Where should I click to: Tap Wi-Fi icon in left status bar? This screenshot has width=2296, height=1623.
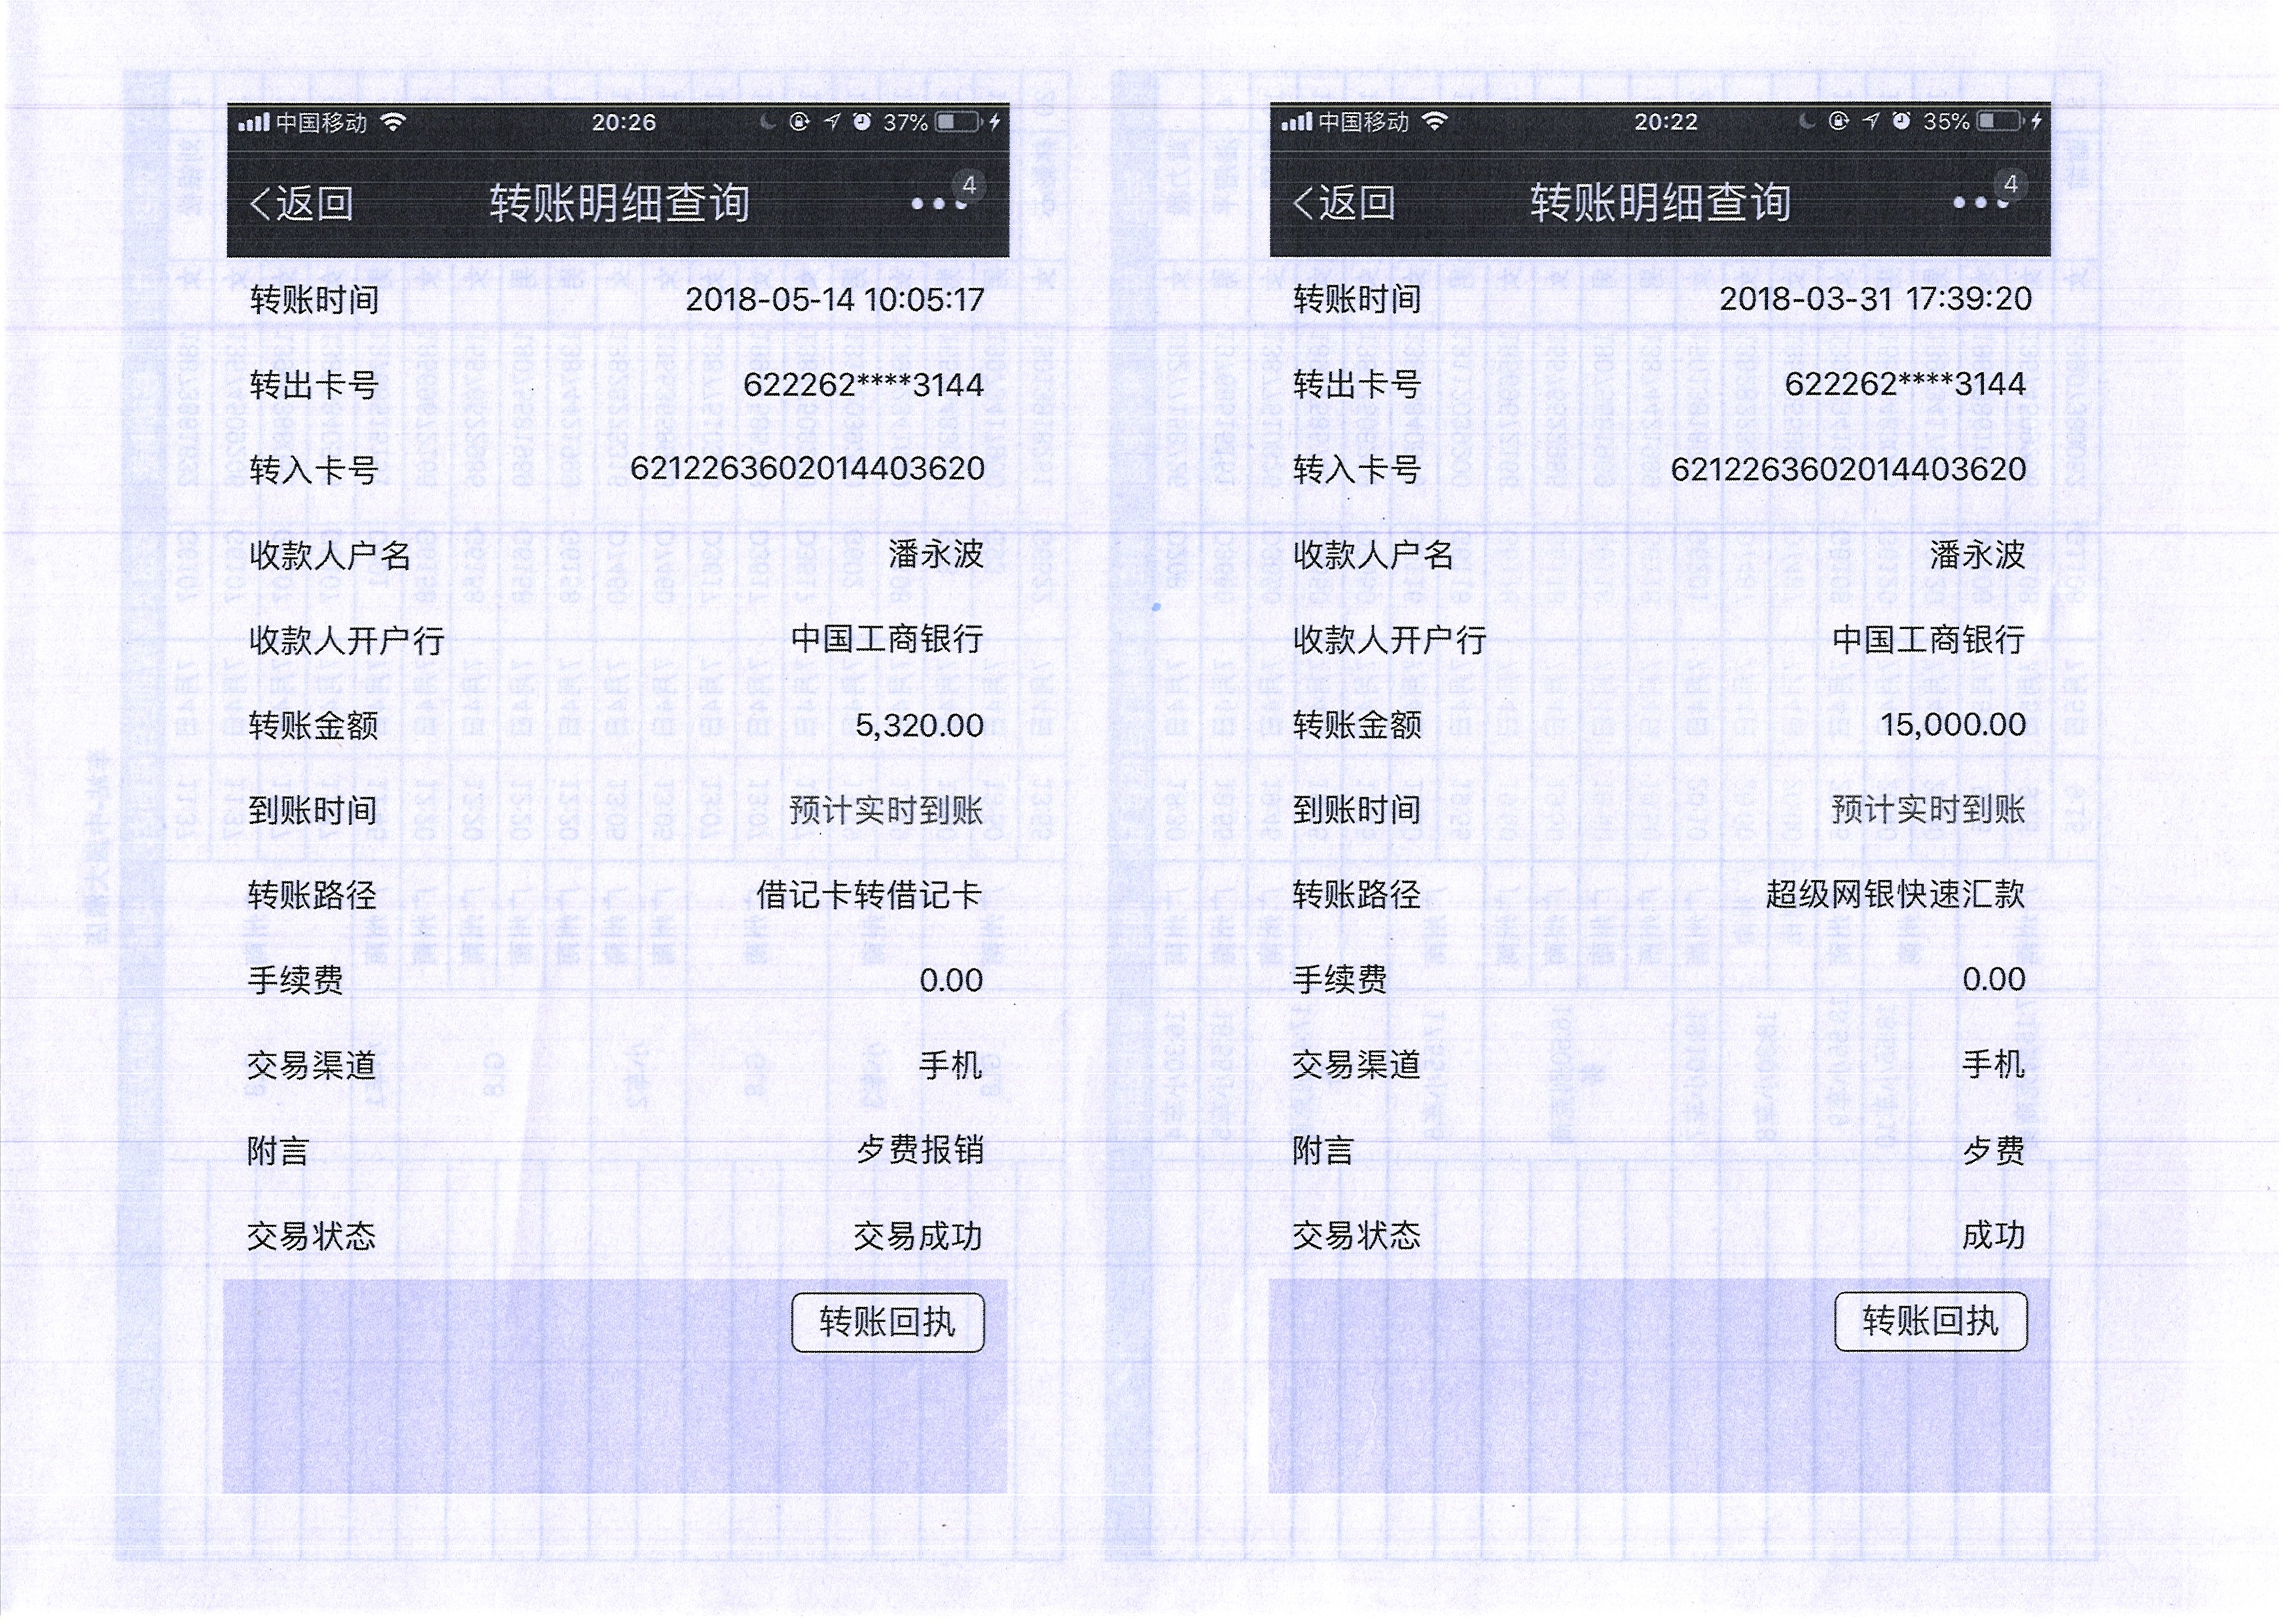click(394, 122)
